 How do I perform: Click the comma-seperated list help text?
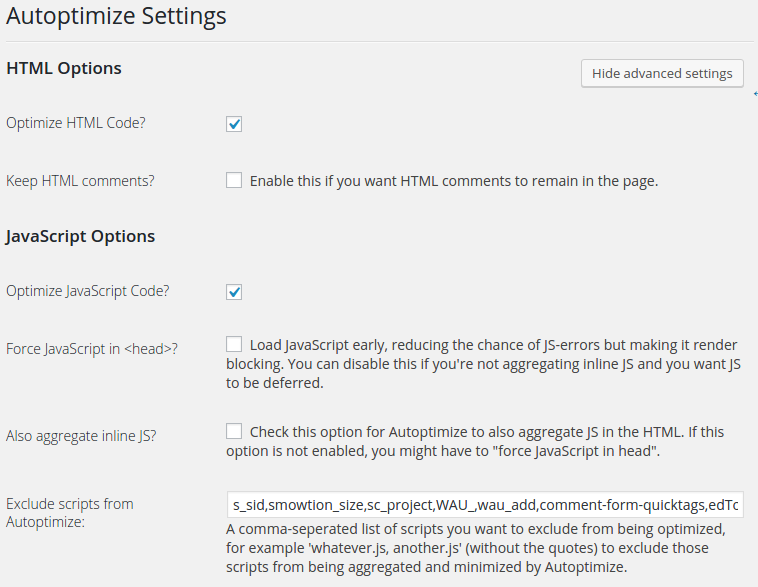click(x=476, y=548)
